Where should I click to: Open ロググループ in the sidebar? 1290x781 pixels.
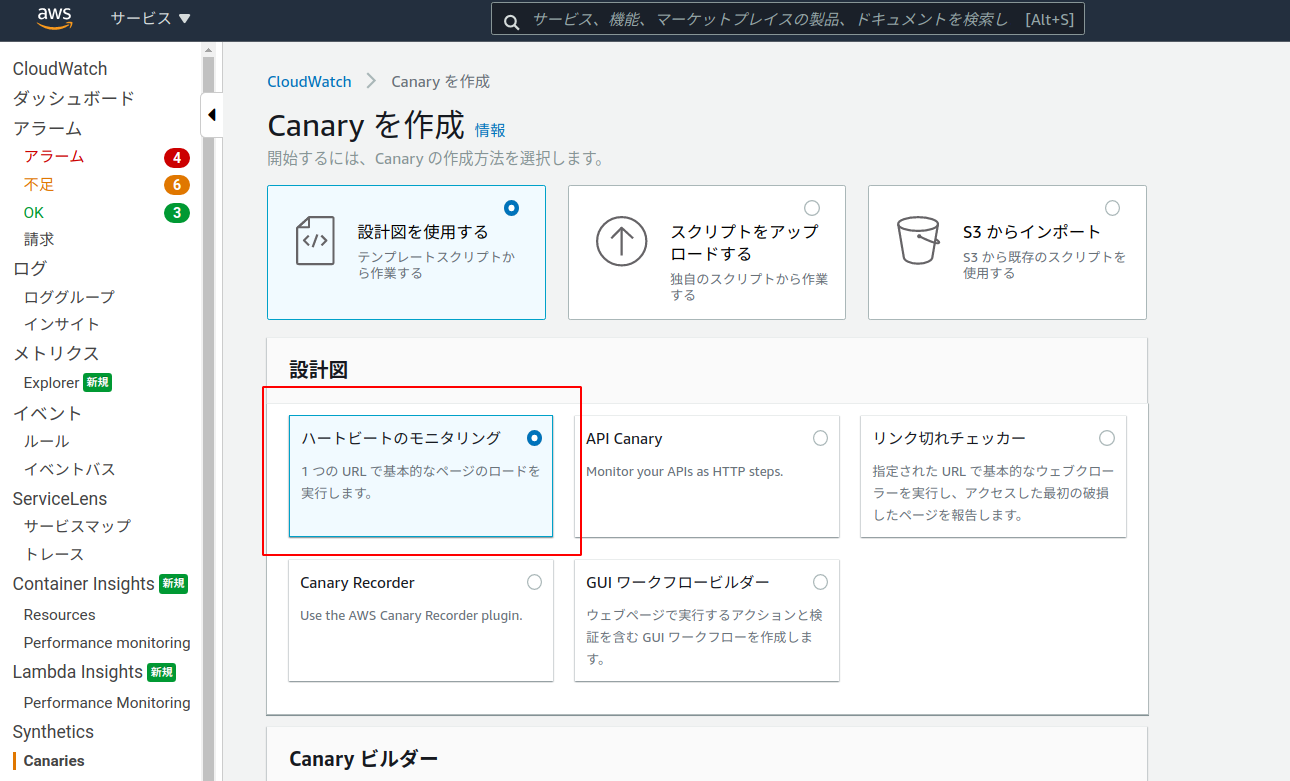[x=69, y=297]
